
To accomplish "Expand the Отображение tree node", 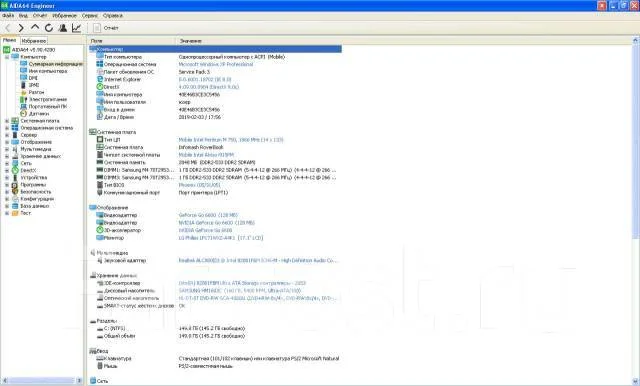I will click(7, 142).
